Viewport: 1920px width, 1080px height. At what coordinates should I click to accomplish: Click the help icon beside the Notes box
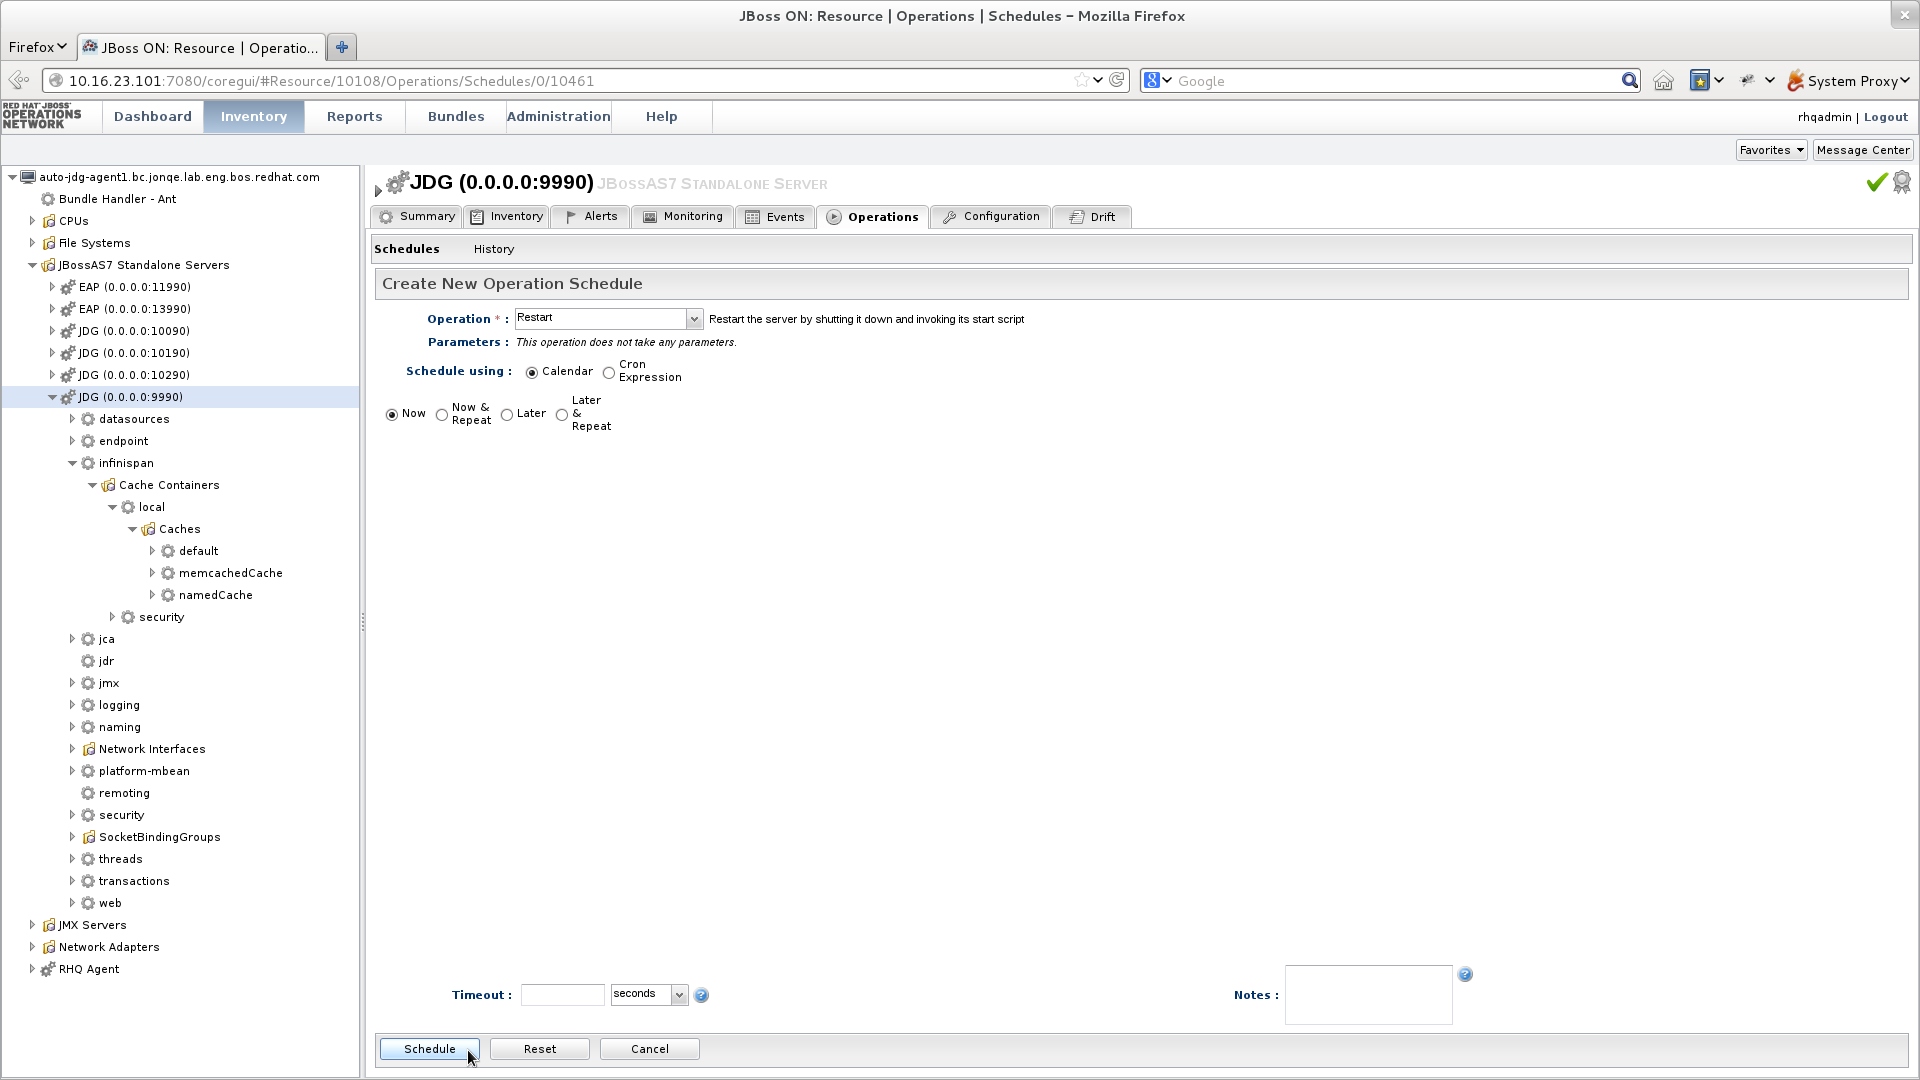pos(1465,975)
